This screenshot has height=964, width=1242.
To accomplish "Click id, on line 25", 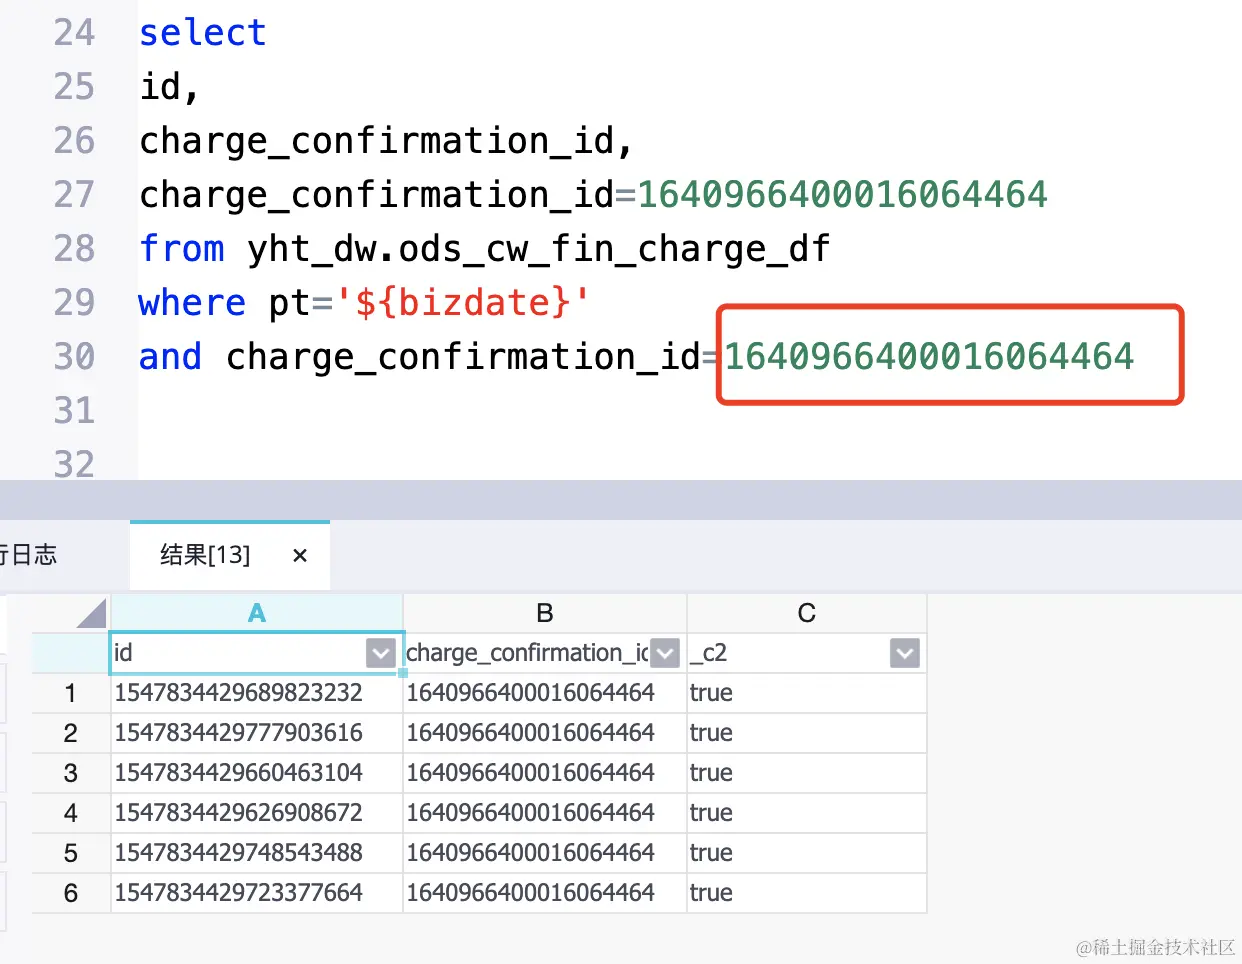I will [170, 87].
